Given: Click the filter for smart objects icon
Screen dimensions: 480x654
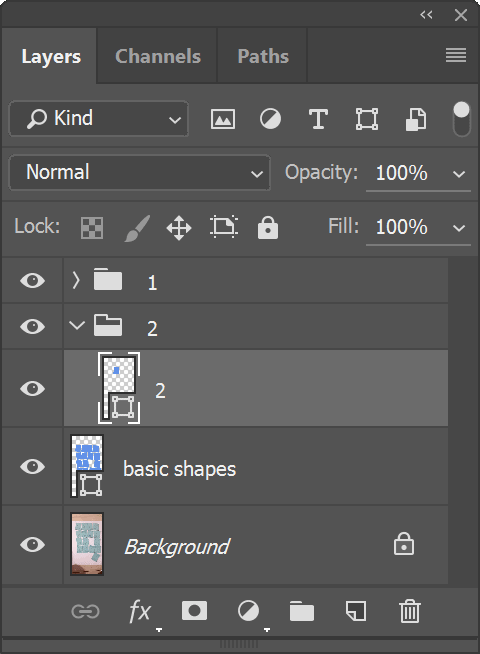Looking at the screenshot, I should (x=416, y=120).
